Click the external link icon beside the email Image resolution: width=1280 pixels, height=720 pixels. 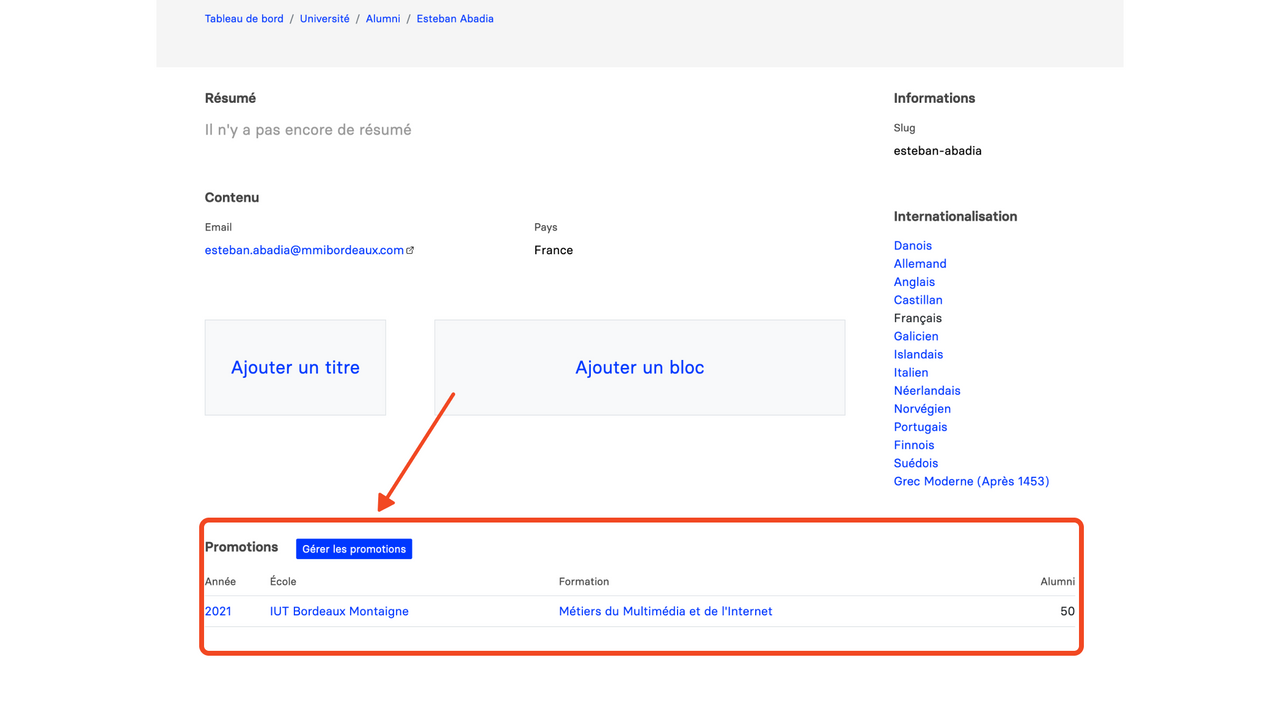[410, 251]
